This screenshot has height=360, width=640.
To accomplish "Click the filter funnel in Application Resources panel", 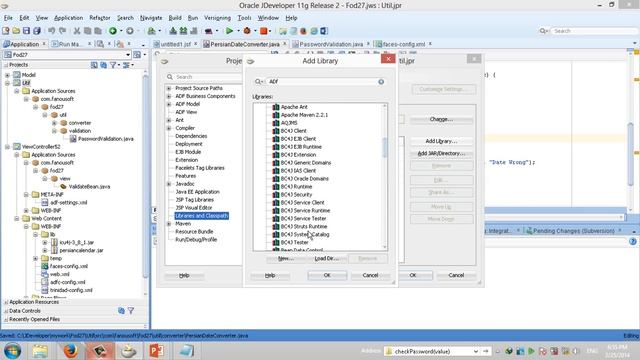I will [x=131, y=311].
